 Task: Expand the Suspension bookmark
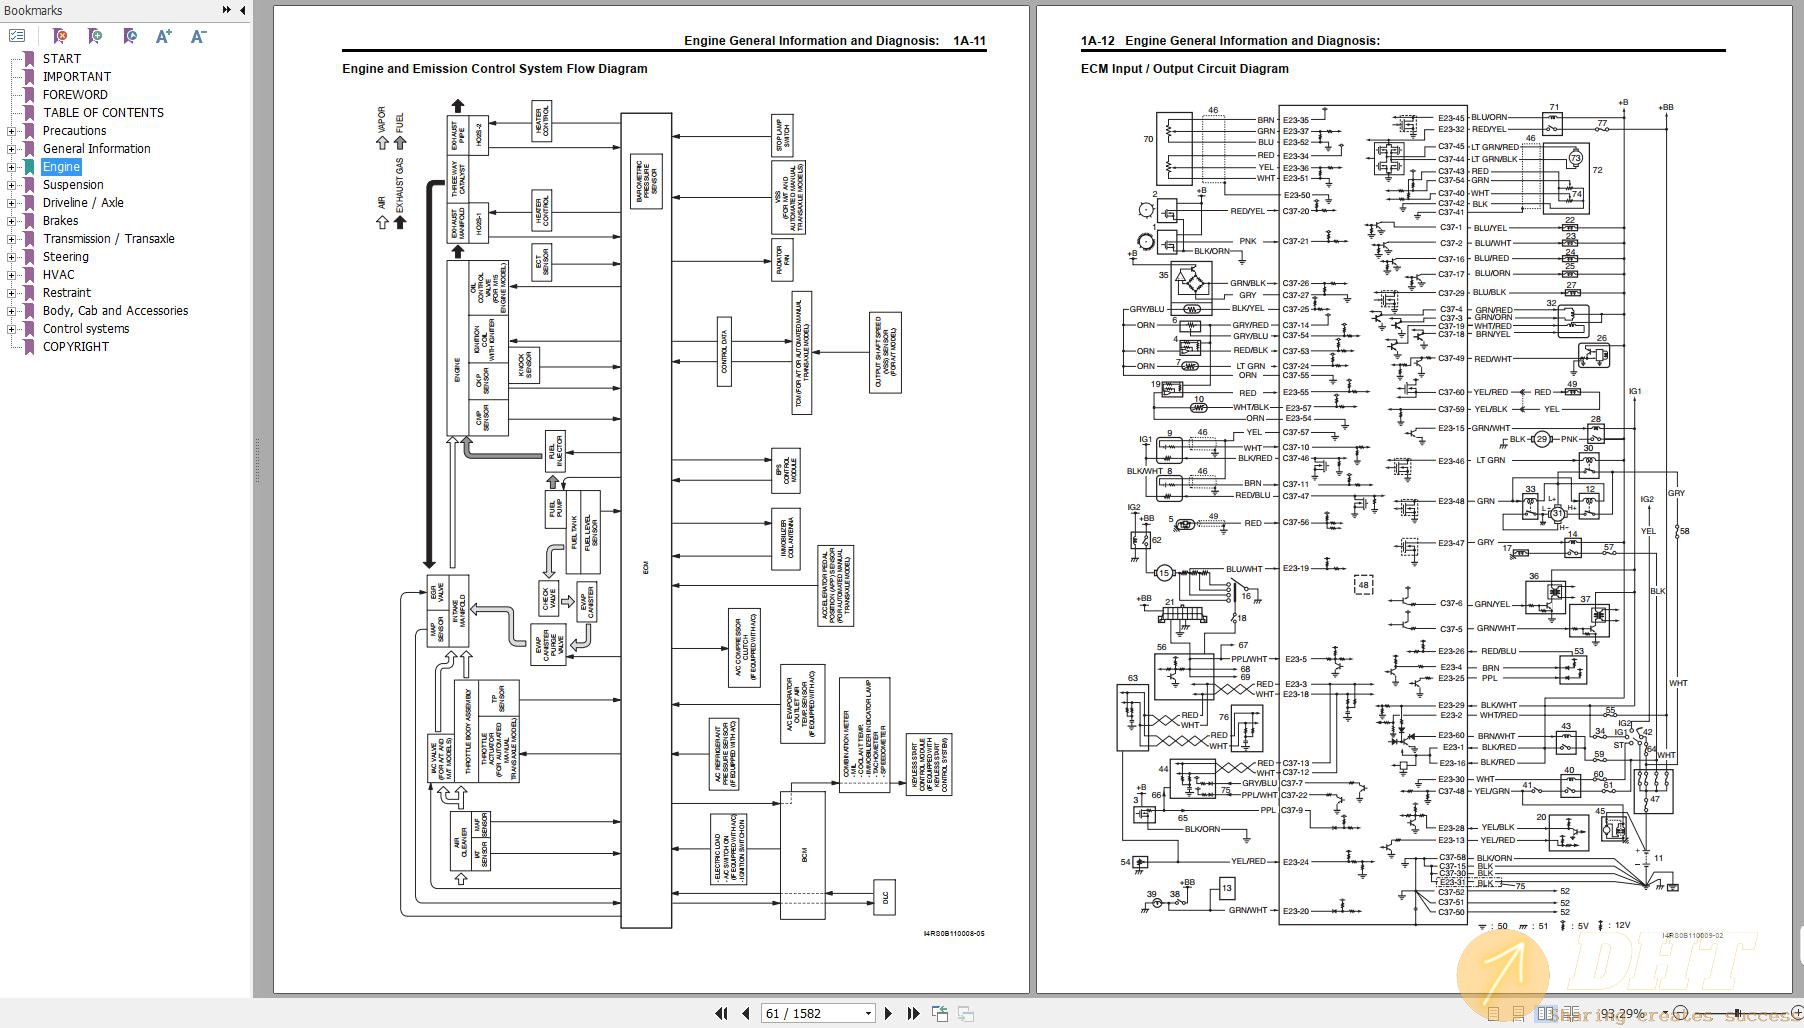(12, 185)
